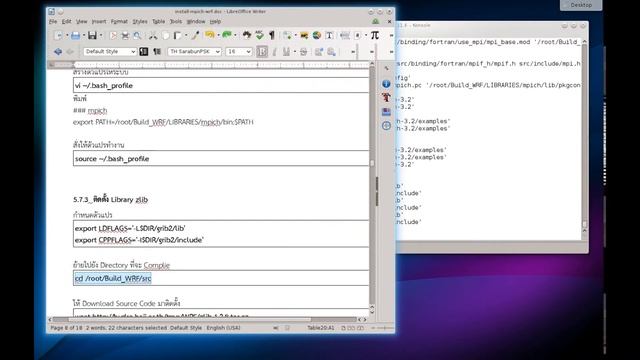
Task: Click the word count in the status bar
Action: [x=126, y=328]
